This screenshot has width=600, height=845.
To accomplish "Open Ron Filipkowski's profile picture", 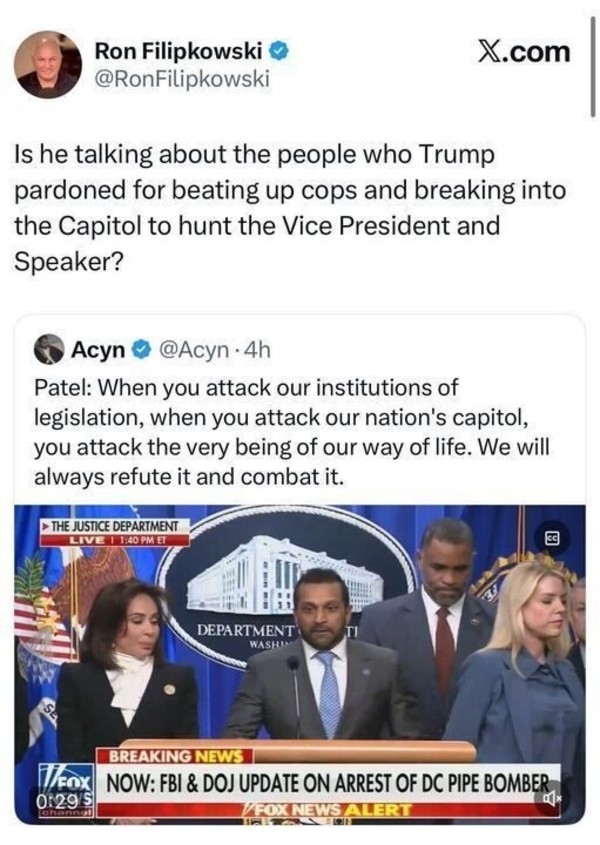I will (48, 63).
